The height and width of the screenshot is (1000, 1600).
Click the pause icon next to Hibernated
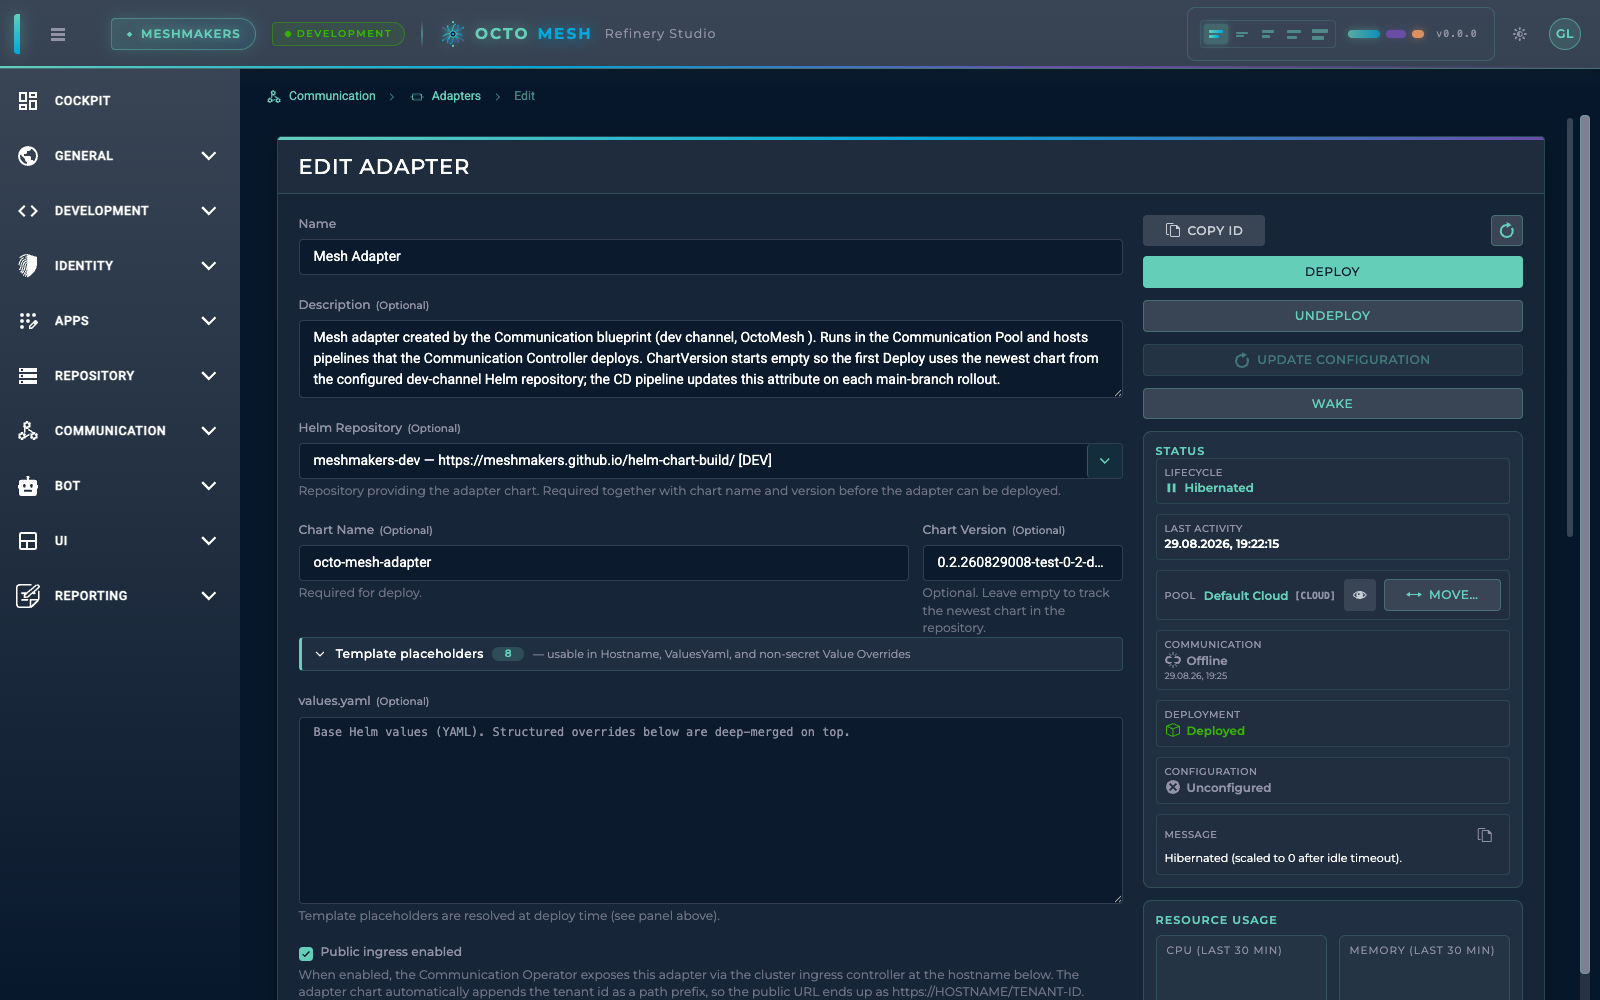click(x=1171, y=488)
